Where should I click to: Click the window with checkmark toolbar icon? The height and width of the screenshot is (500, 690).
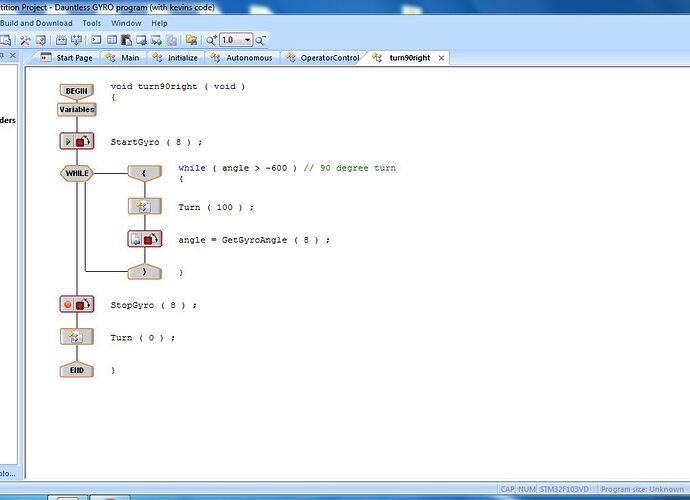[x=40, y=40]
